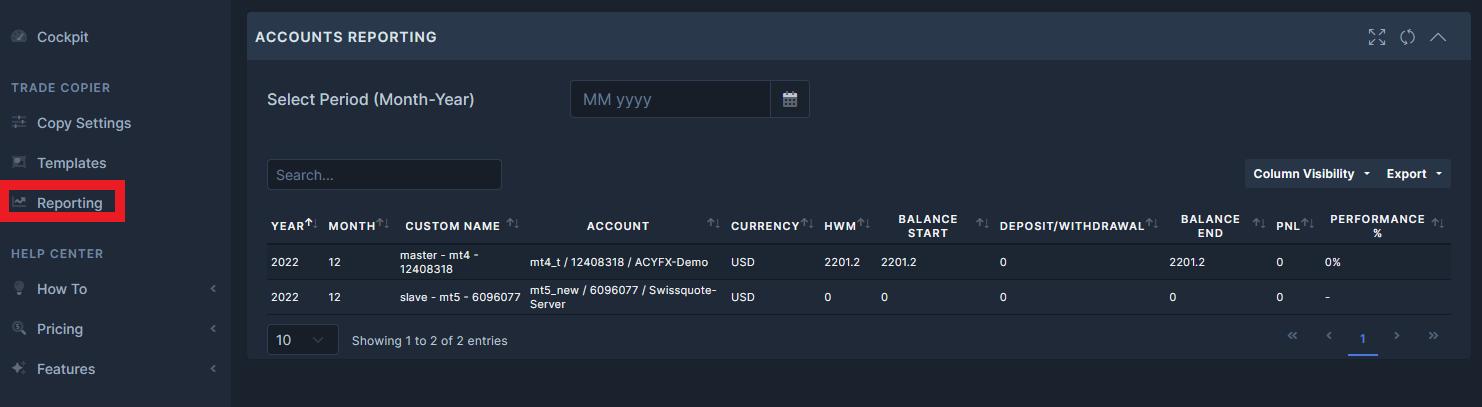Collapse the Accounts Reporting panel

tap(1438, 37)
